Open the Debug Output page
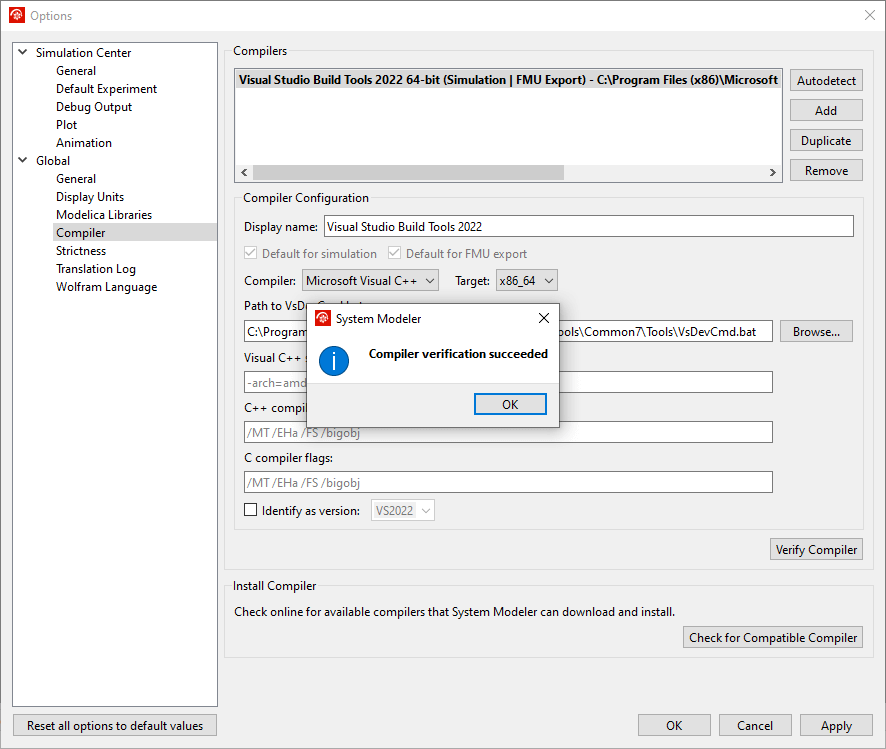Viewport: 886px width, 749px height. coord(94,107)
